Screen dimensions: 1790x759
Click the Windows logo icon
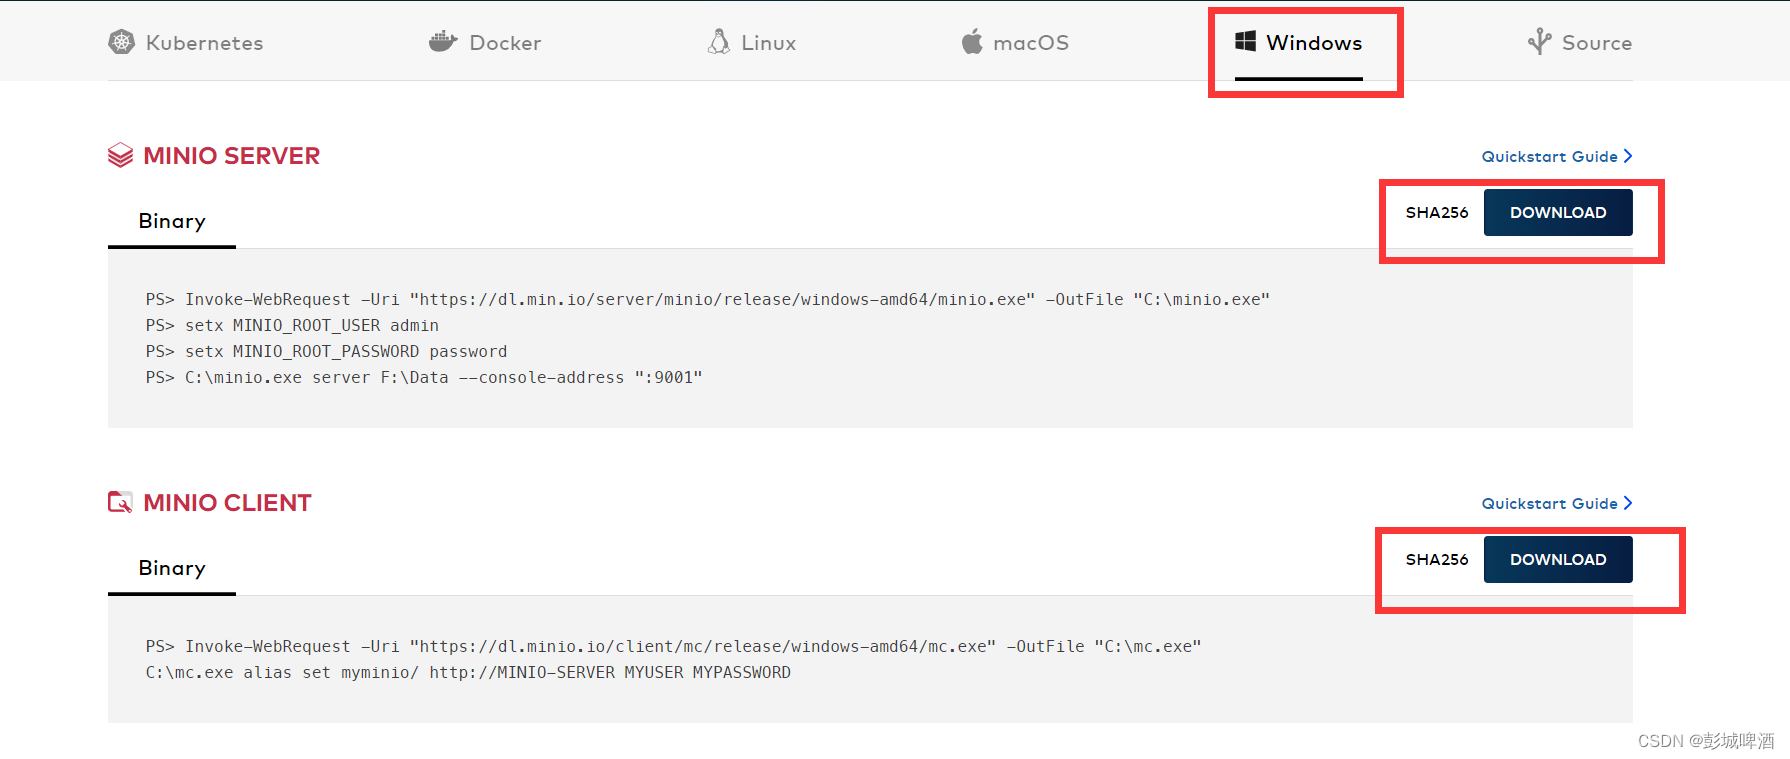pyautogui.click(x=1245, y=41)
